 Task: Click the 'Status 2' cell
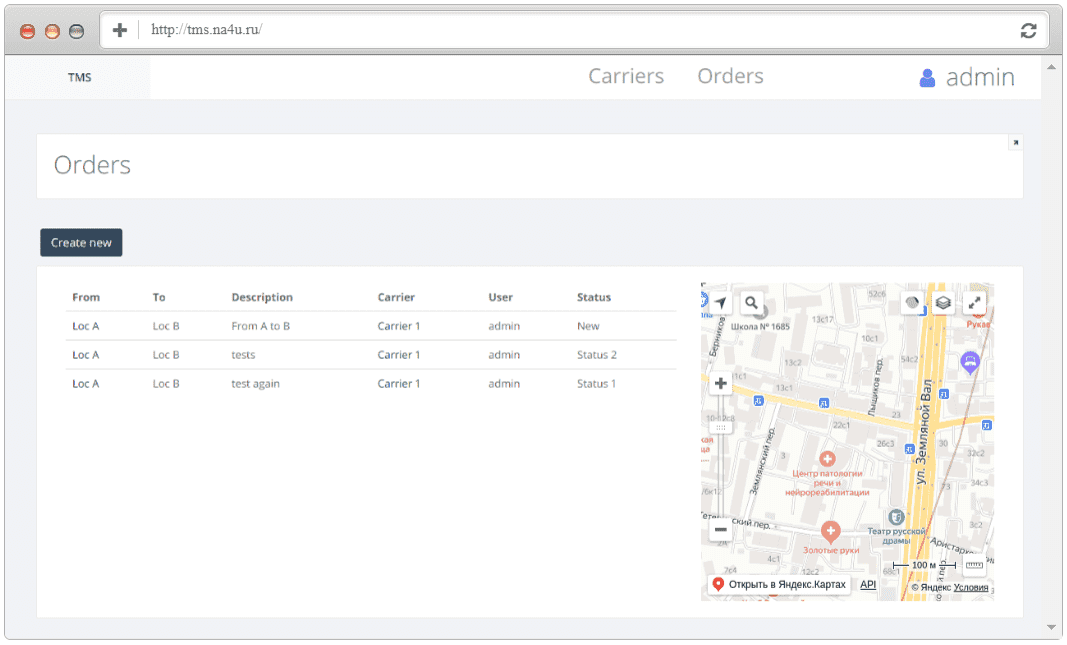point(597,354)
